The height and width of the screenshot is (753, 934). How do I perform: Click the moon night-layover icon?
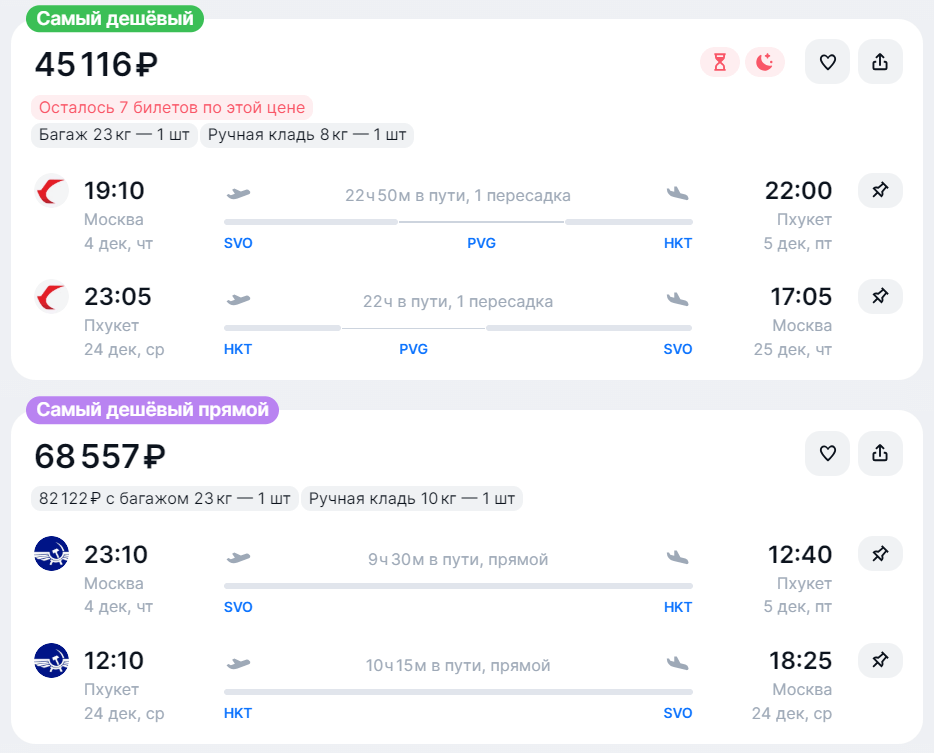765,62
